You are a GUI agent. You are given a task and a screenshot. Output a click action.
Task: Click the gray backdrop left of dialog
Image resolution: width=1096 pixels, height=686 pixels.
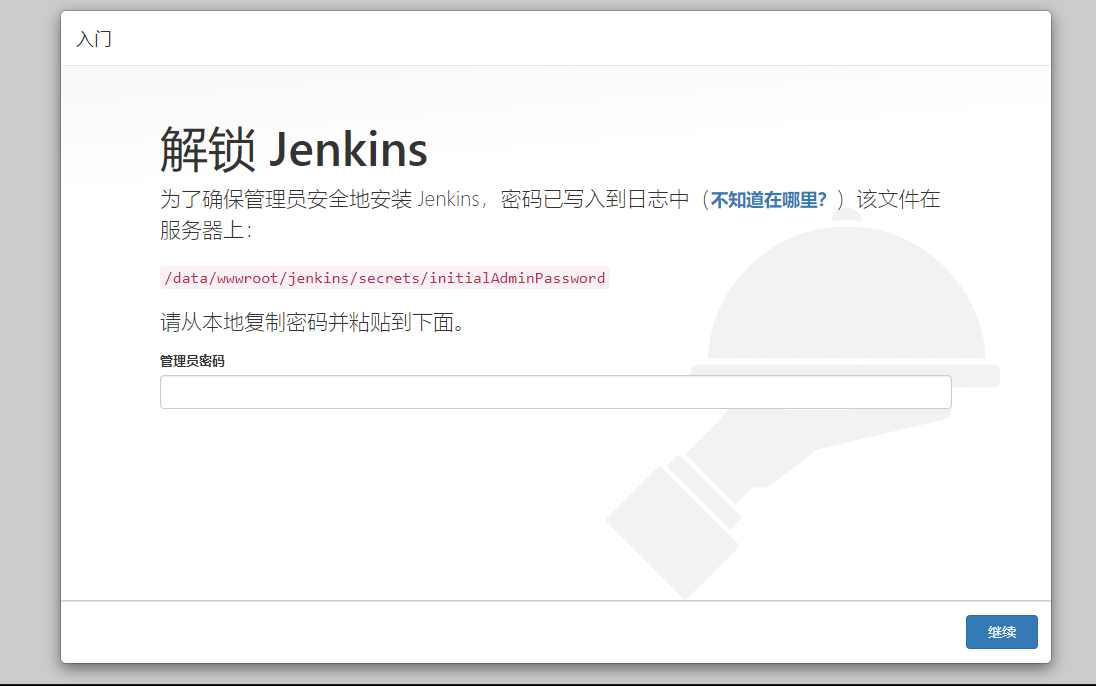click(x=30, y=340)
